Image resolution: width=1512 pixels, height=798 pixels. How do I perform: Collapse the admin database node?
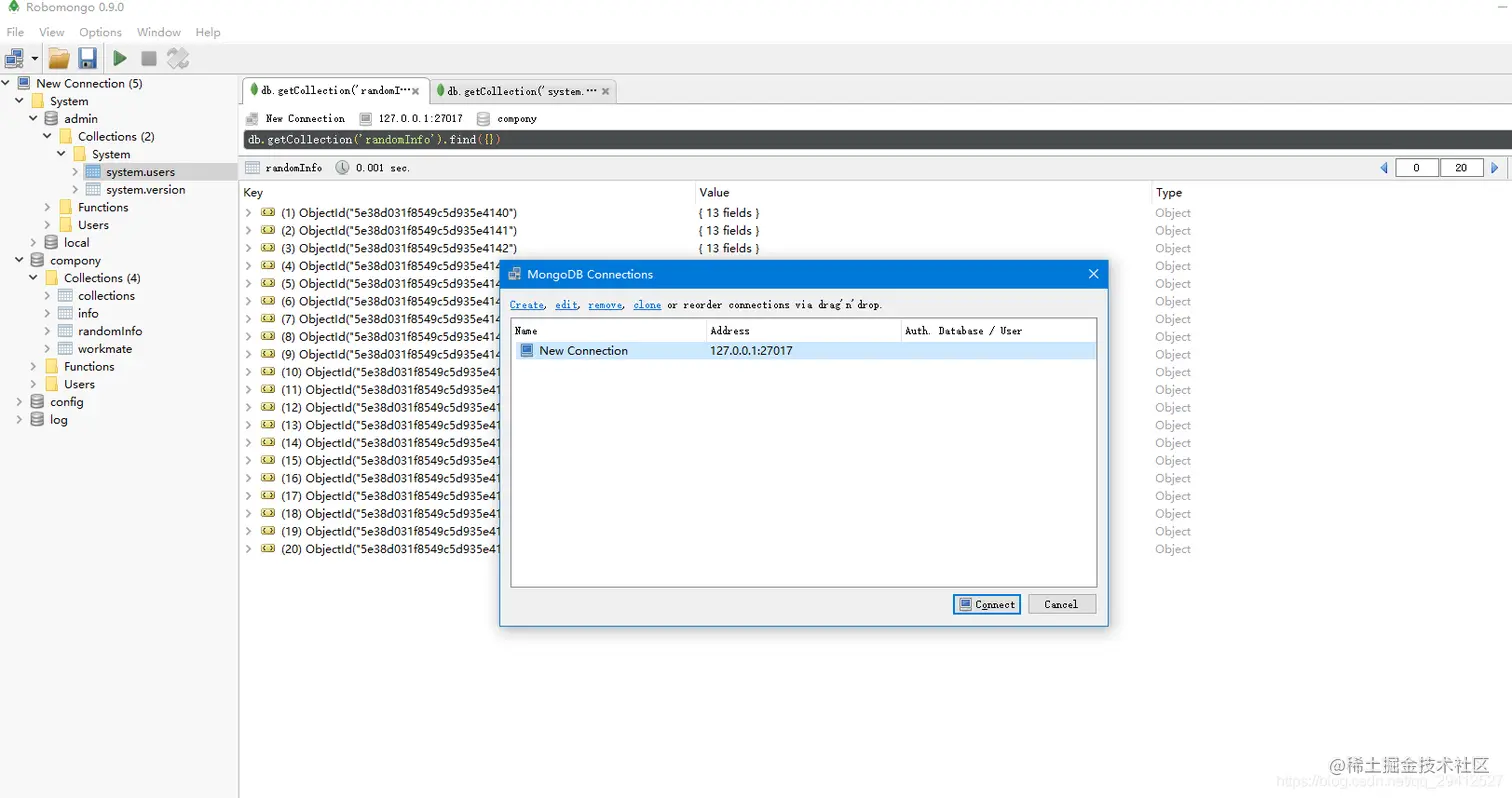point(33,119)
